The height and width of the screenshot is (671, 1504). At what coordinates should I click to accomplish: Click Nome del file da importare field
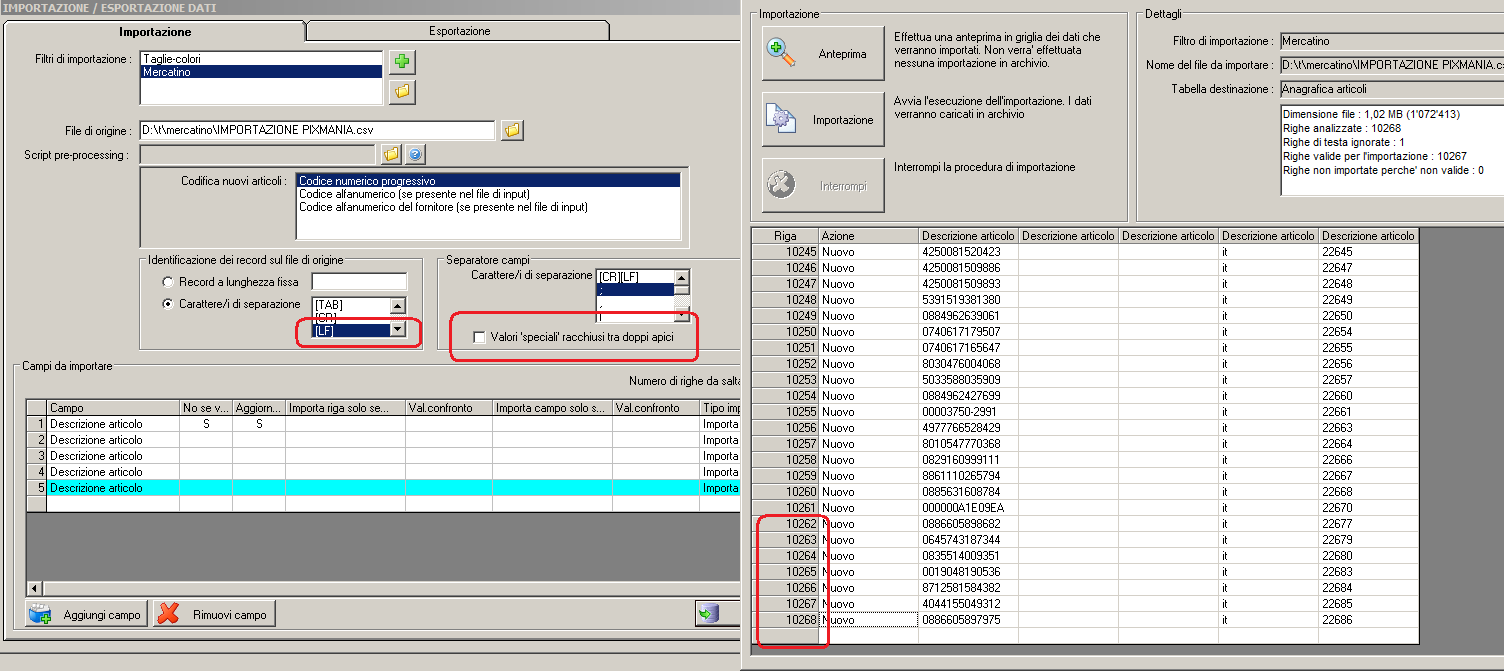pos(1391,65)
